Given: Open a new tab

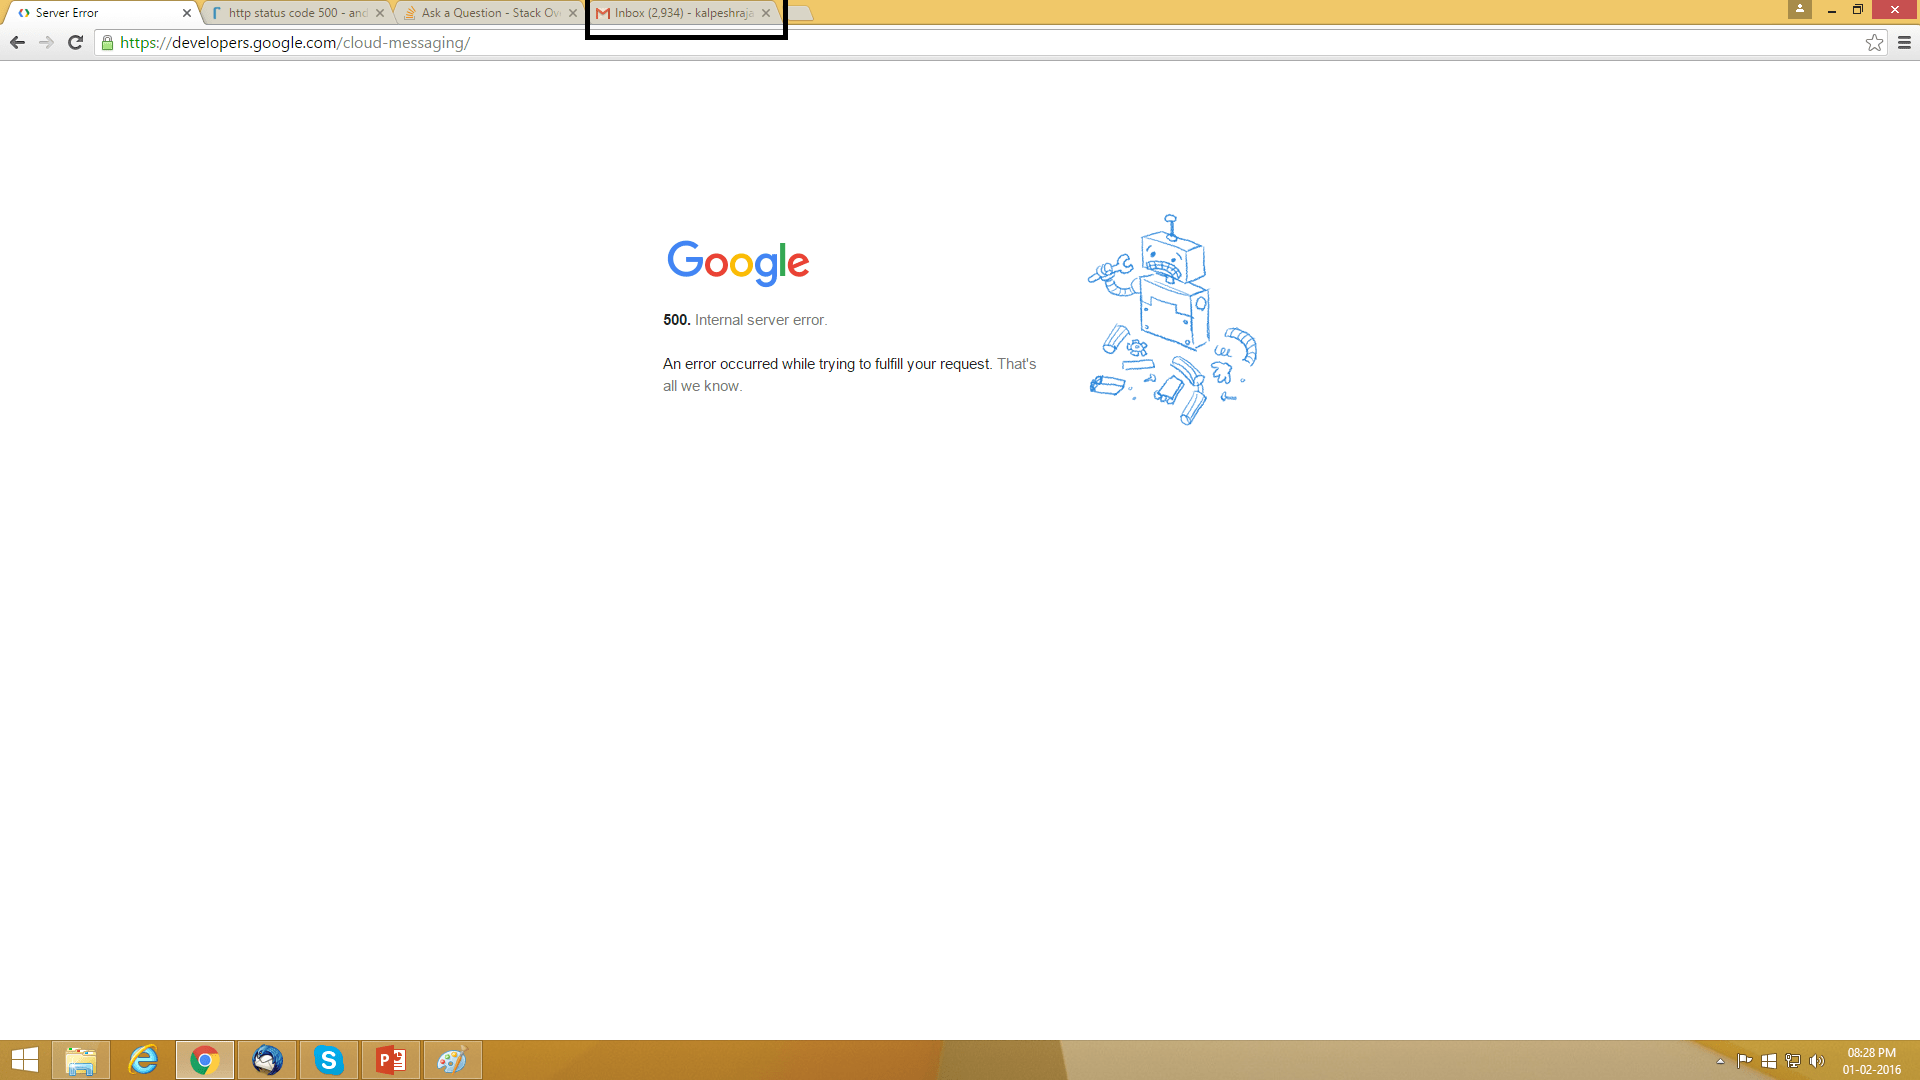Looking at the screenshot, I should click(x=800, y=13).
